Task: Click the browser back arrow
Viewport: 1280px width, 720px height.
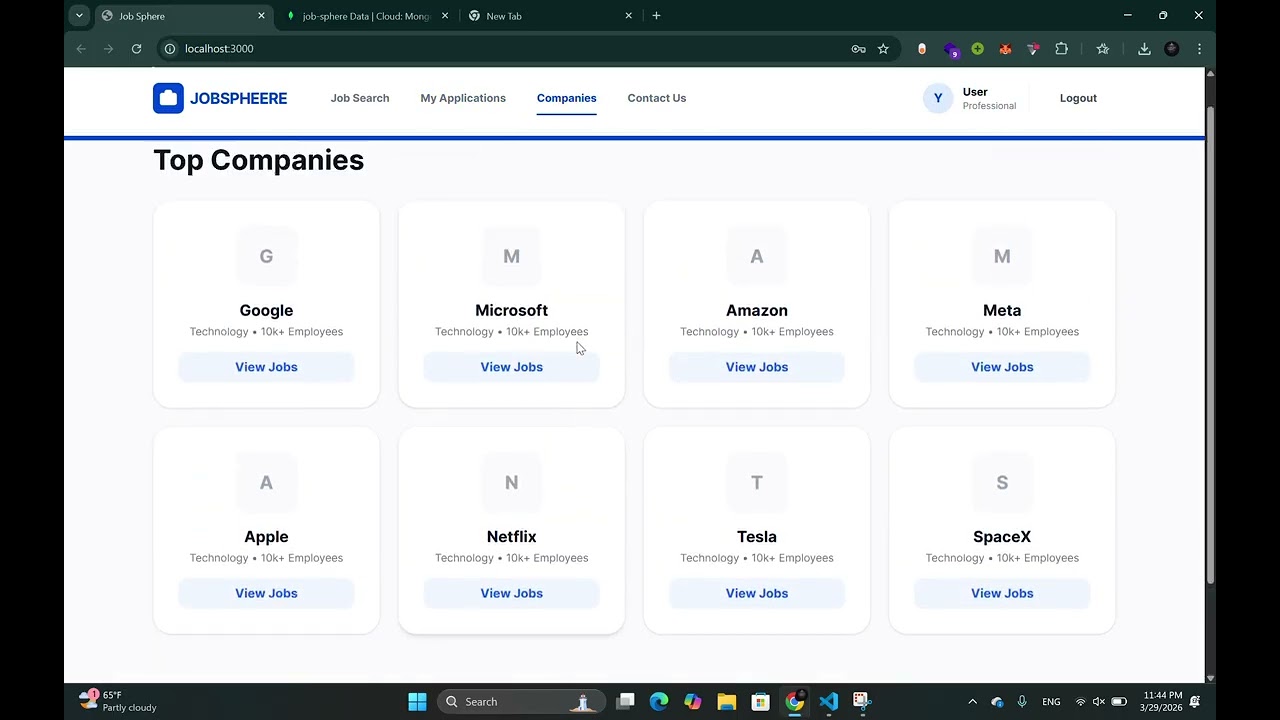Action: point(81,48)
